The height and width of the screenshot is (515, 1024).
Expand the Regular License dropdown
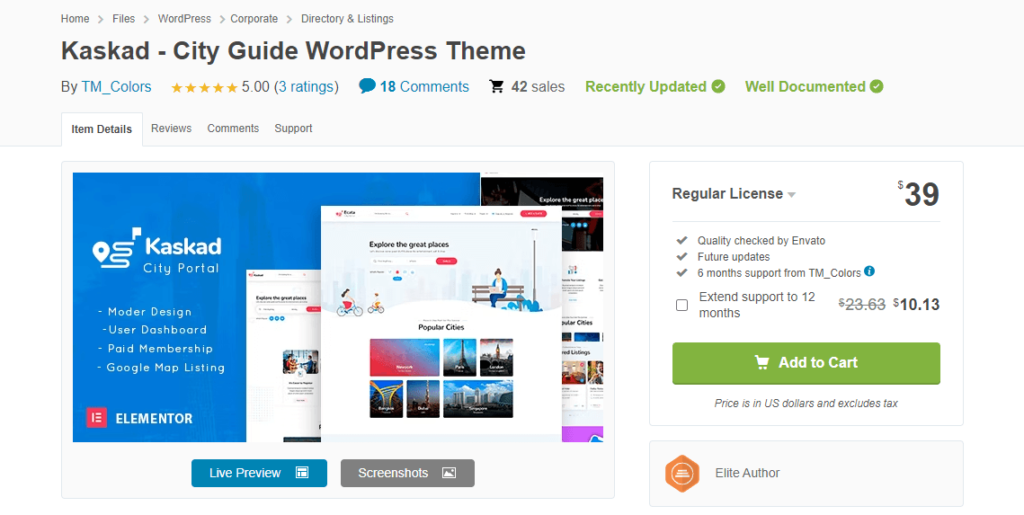[734, 194]
